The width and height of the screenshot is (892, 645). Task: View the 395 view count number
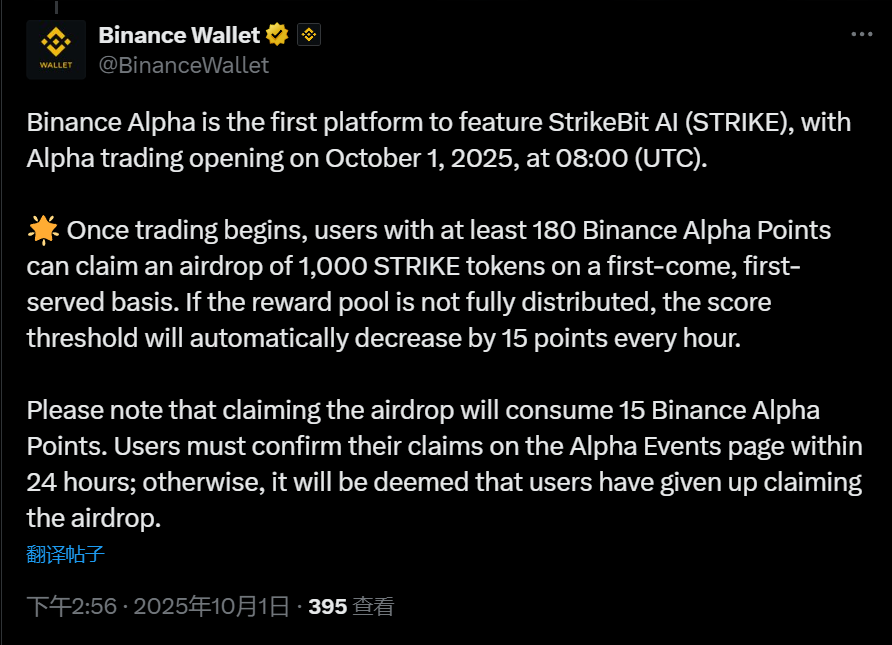[x=328, y=606]
